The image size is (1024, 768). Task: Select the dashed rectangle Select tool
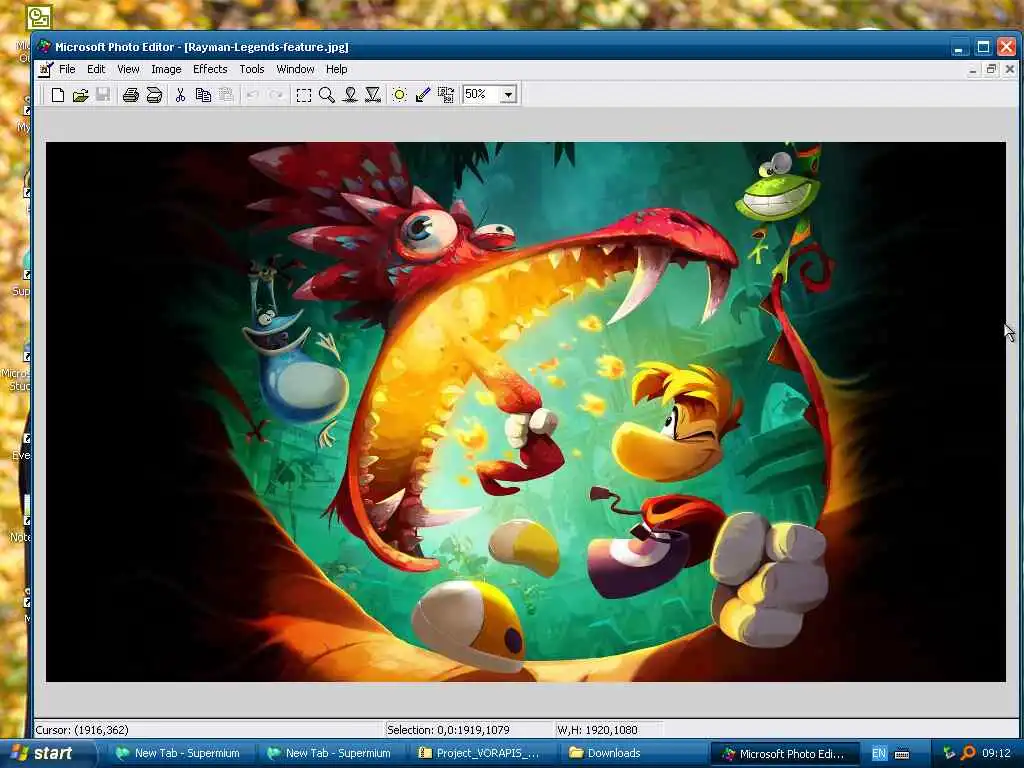tap(304, 95)
